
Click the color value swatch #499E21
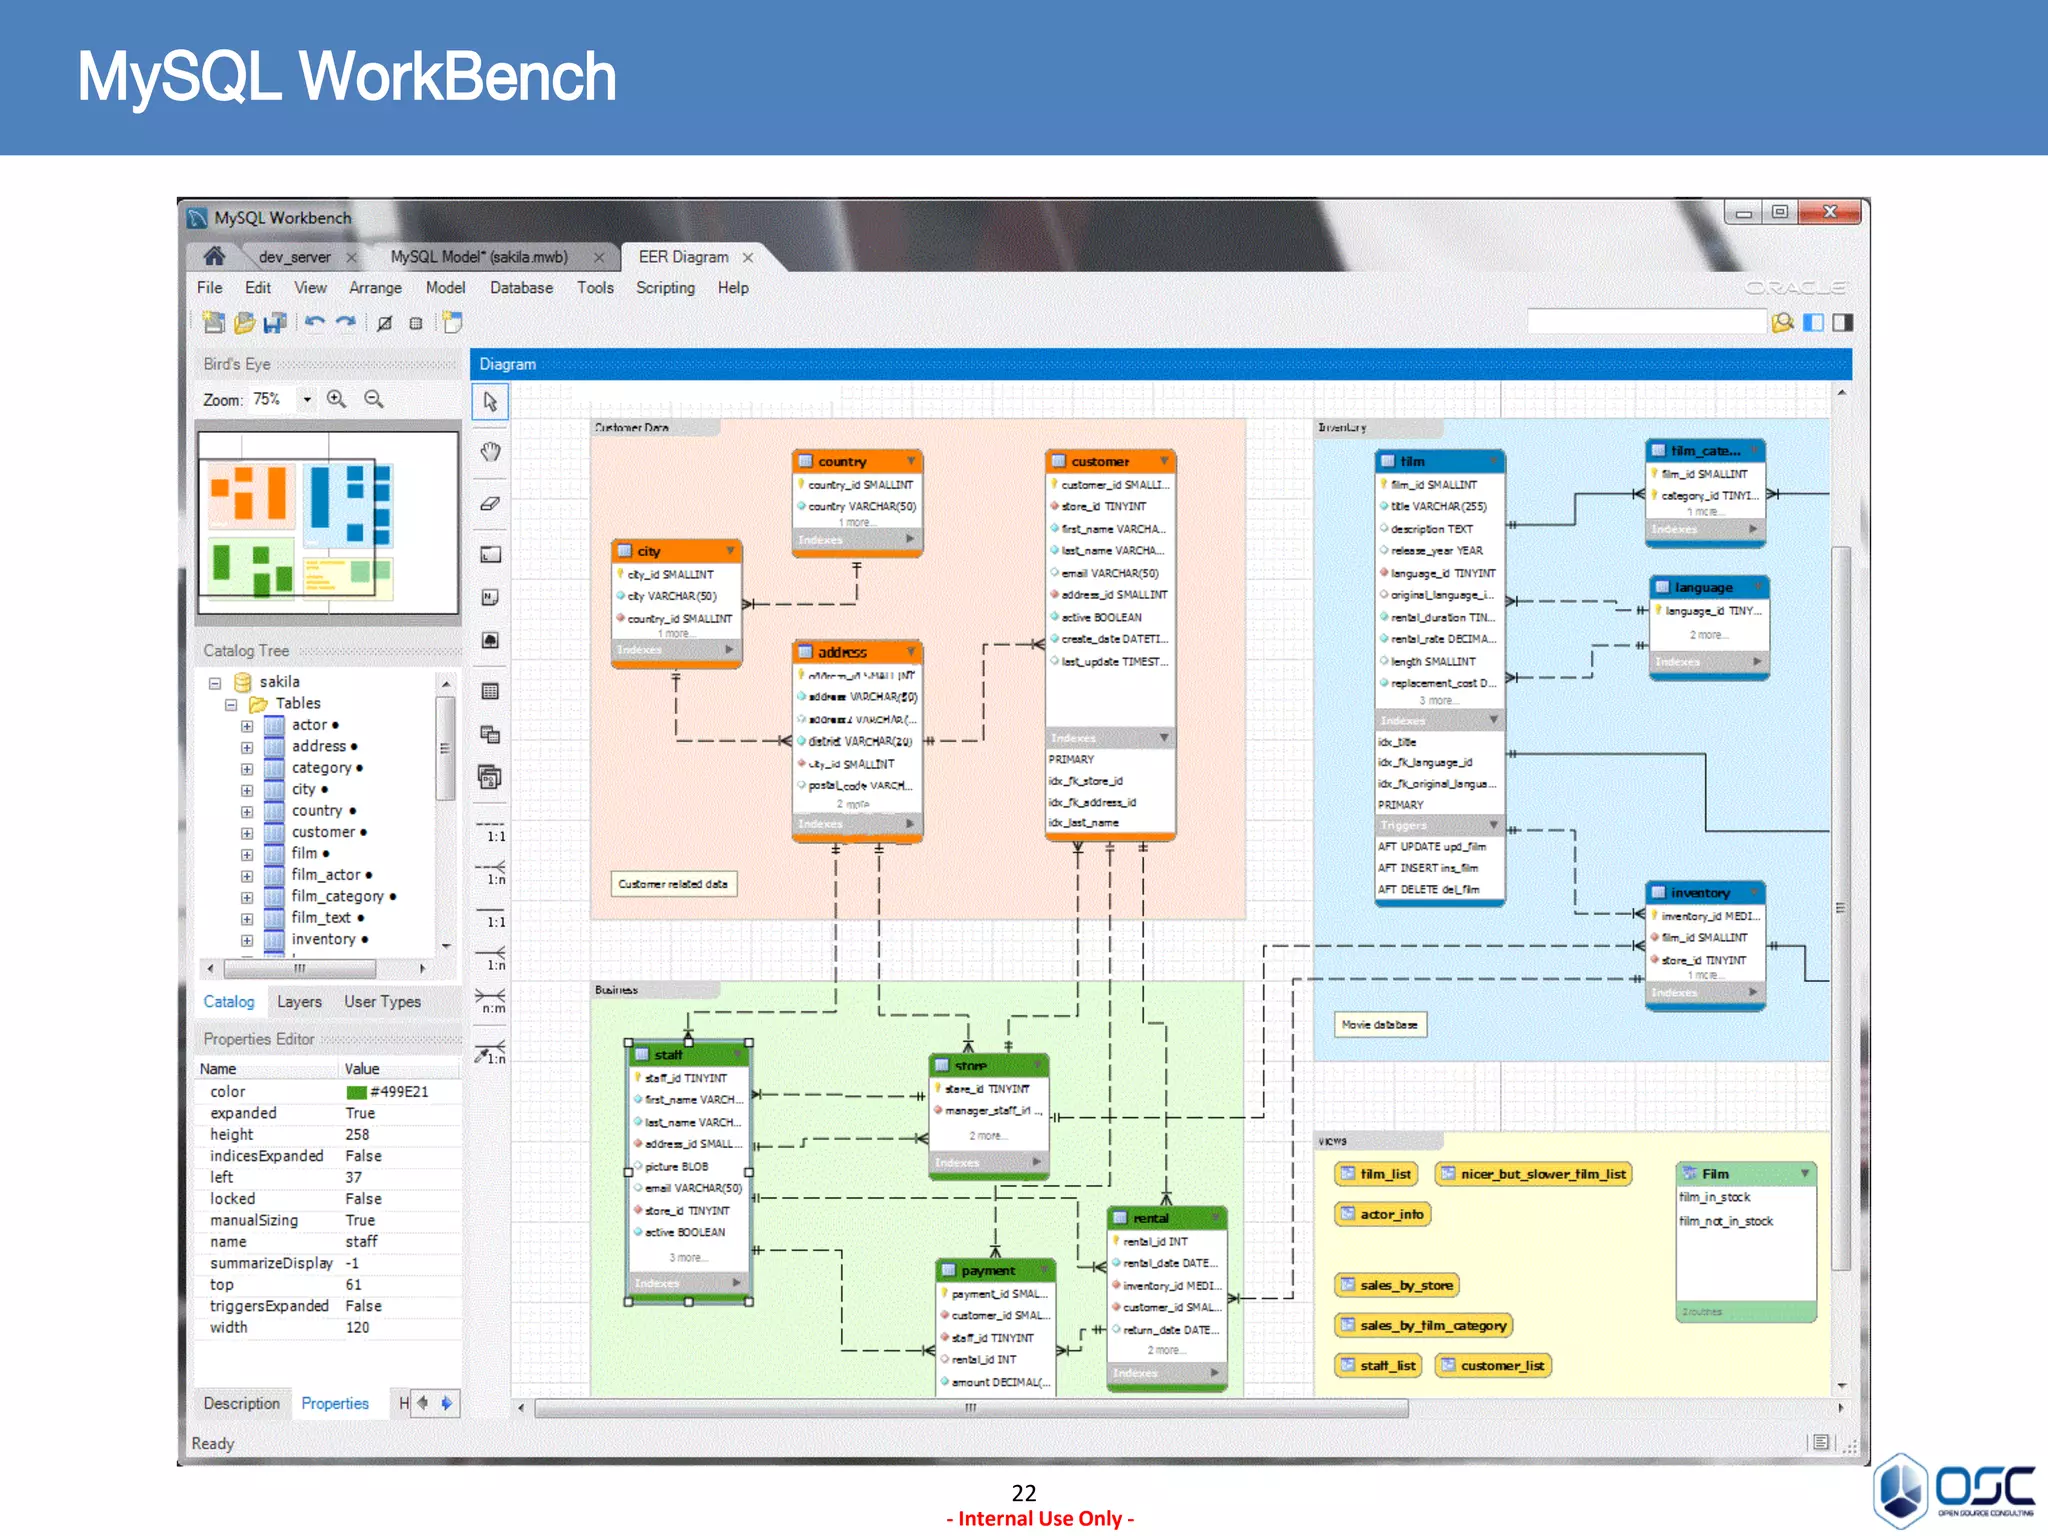pyautogui.click(x=356, y=1092)
